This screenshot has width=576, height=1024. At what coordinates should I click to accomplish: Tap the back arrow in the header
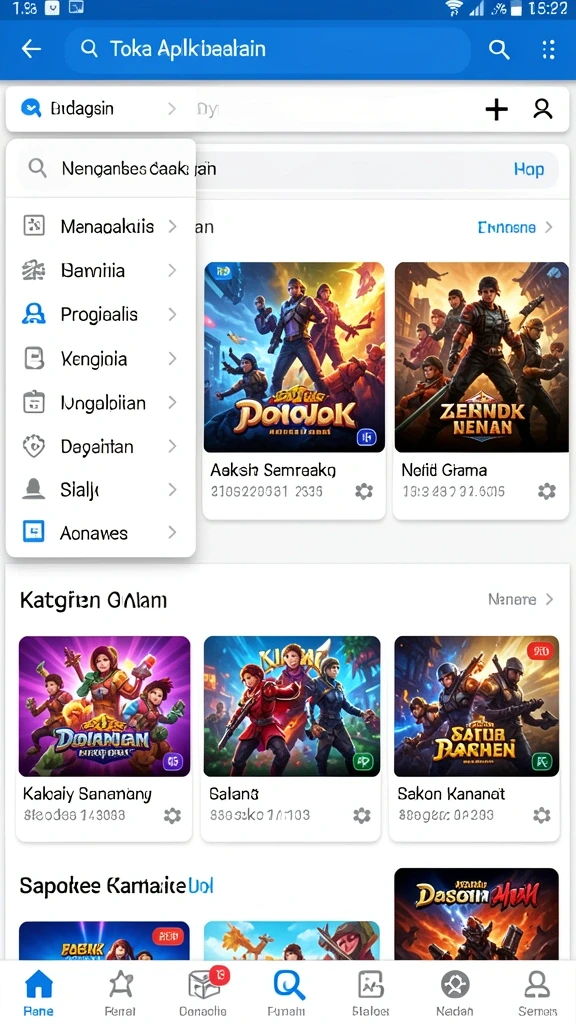tap(31, 49)
